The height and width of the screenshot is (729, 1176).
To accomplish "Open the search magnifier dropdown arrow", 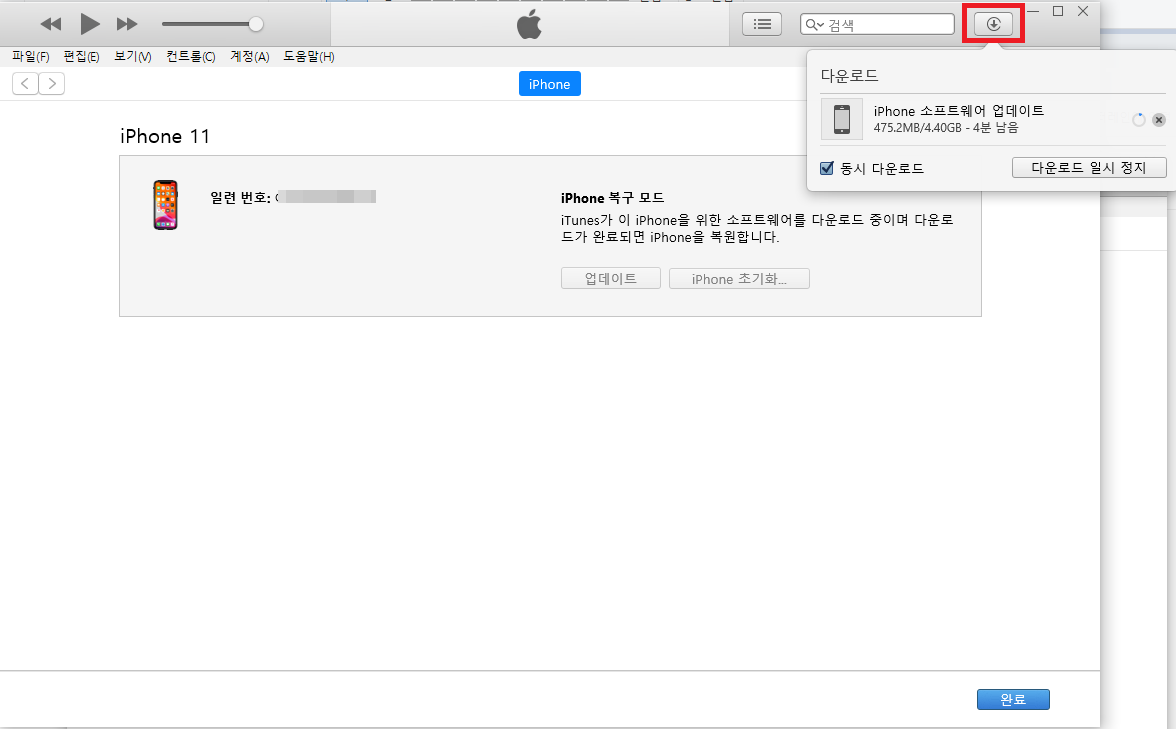I will pyautogui.click(x=814, y=25).
